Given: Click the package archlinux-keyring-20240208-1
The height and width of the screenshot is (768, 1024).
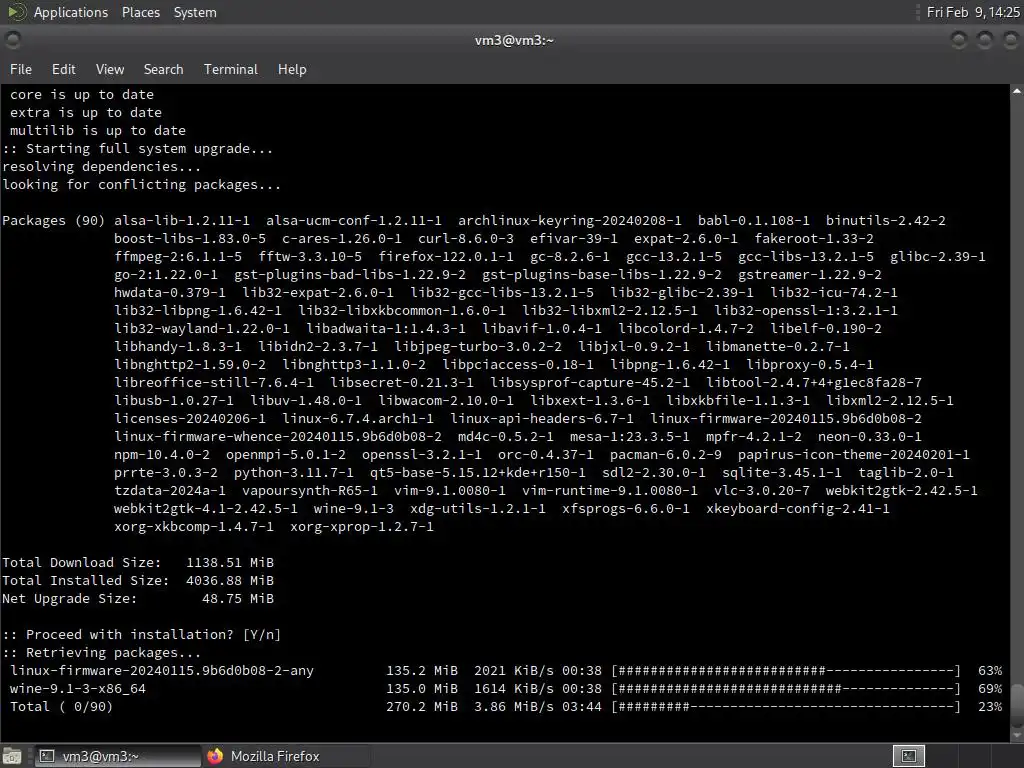Looking at the screenshot, I should [x=569, y=221].
